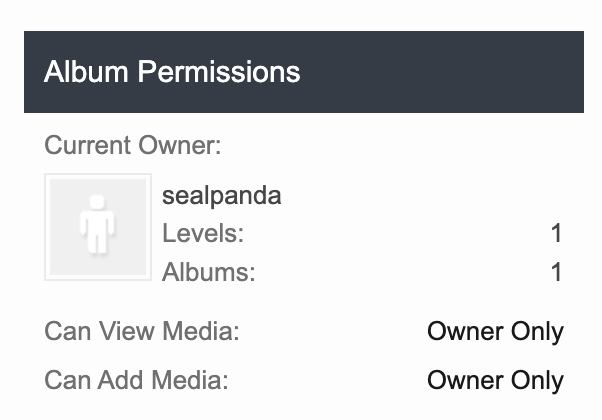Click the Albums label under sealpanda
This screenshot has height=420, width=602.
(208, 272)
